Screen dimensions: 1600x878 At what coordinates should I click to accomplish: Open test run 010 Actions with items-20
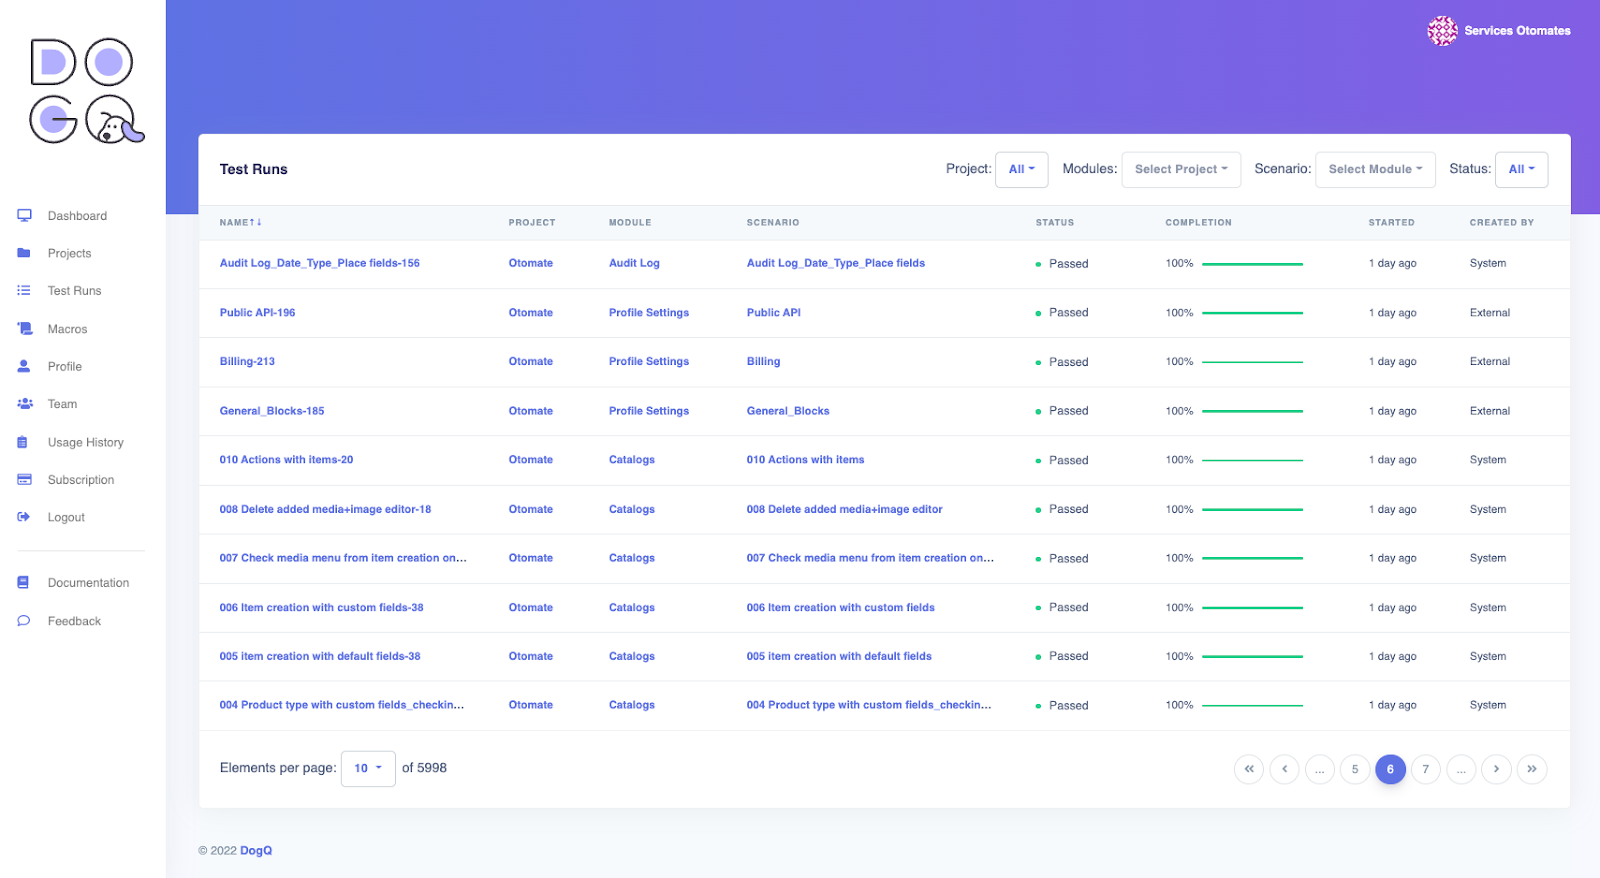tap(286, 460)
